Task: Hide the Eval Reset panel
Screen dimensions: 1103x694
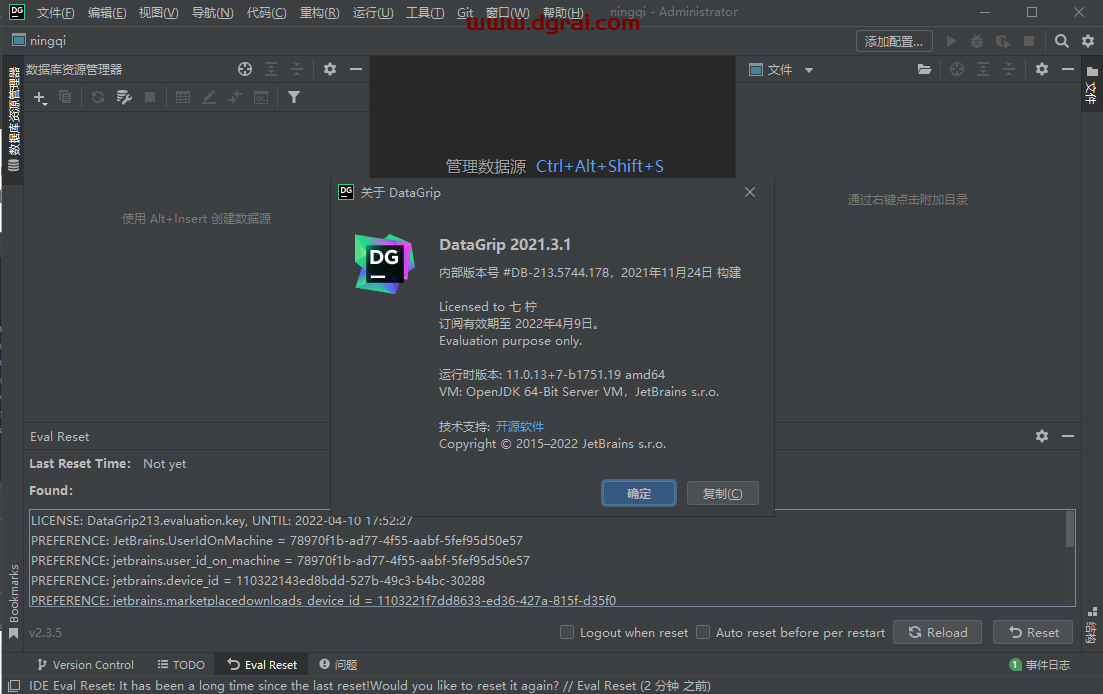Action: tap(1068, 436)
